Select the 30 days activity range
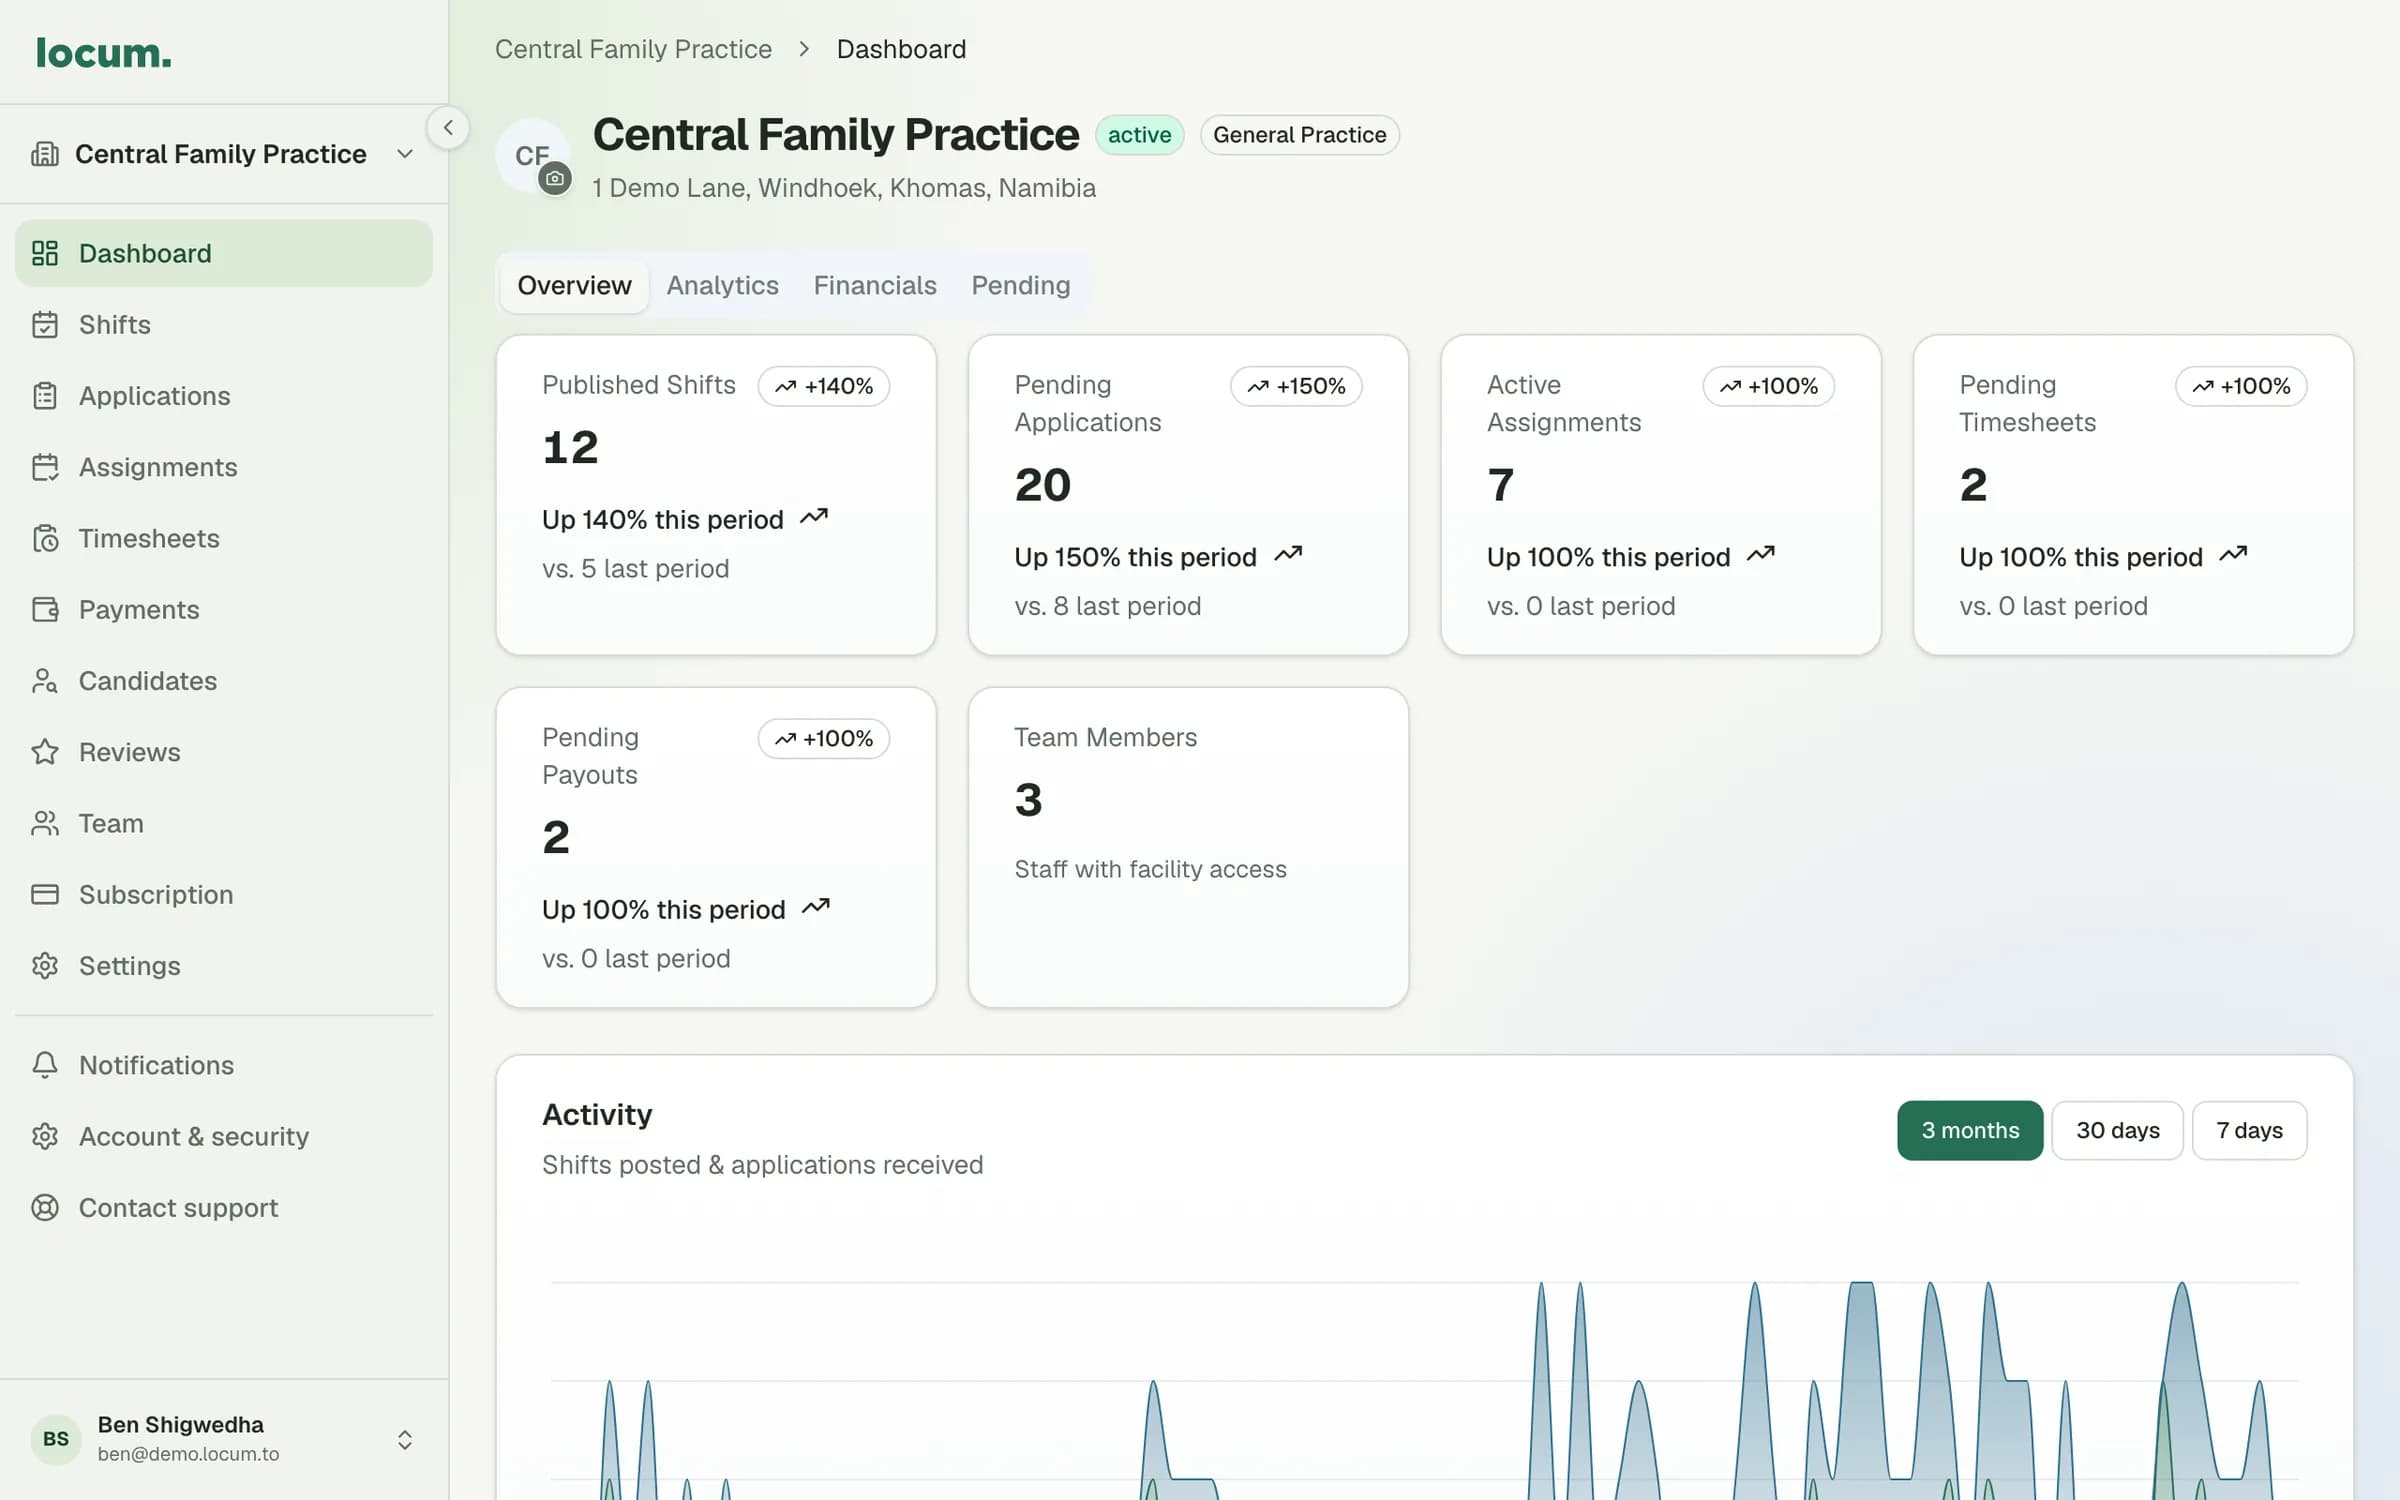 coord(2117,1131)
